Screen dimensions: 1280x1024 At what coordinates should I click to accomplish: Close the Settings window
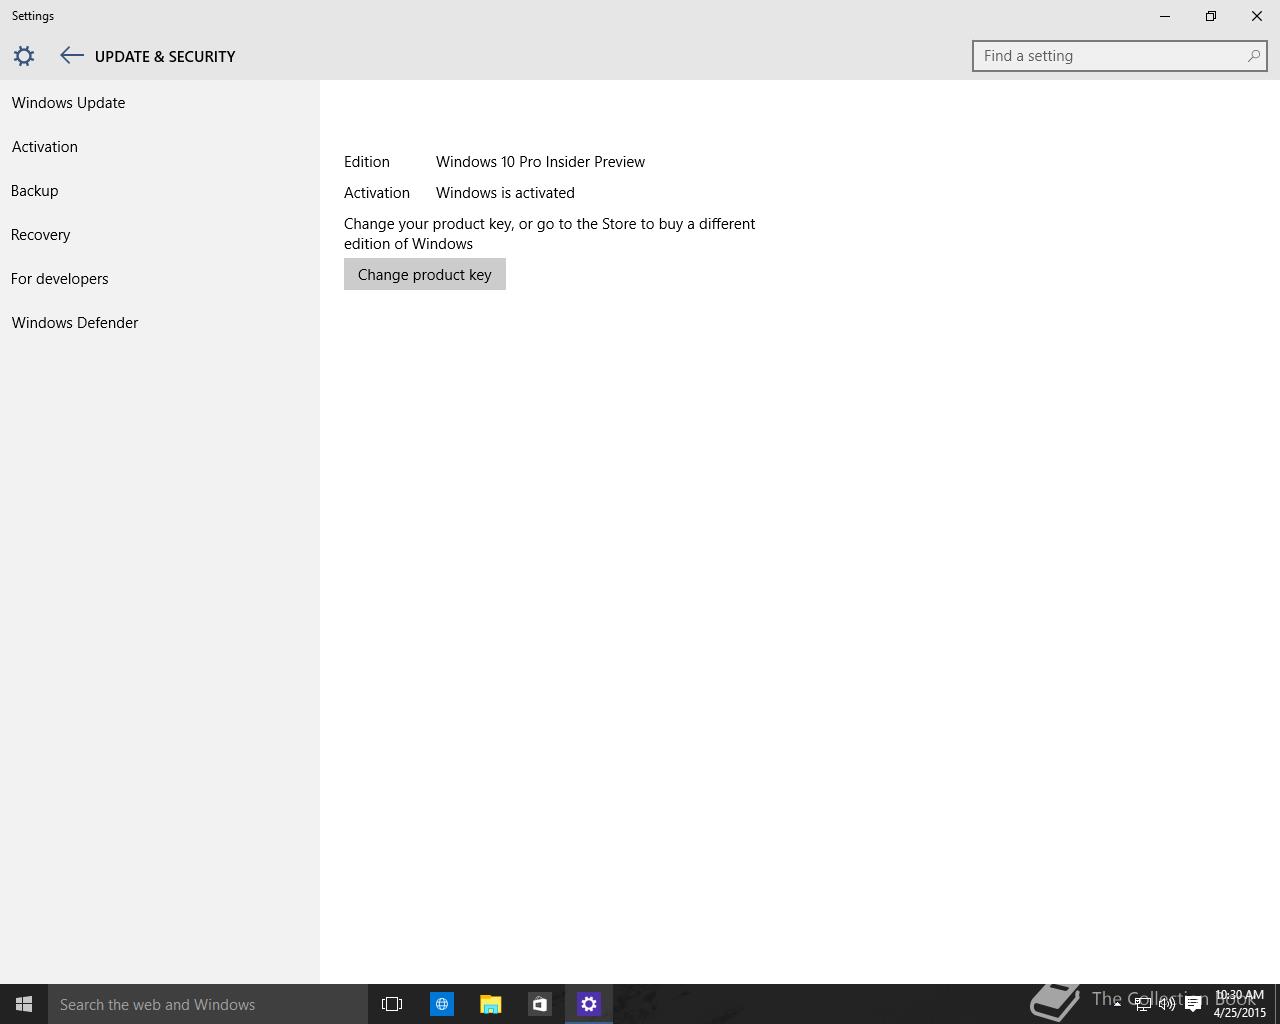(1257, 16)
